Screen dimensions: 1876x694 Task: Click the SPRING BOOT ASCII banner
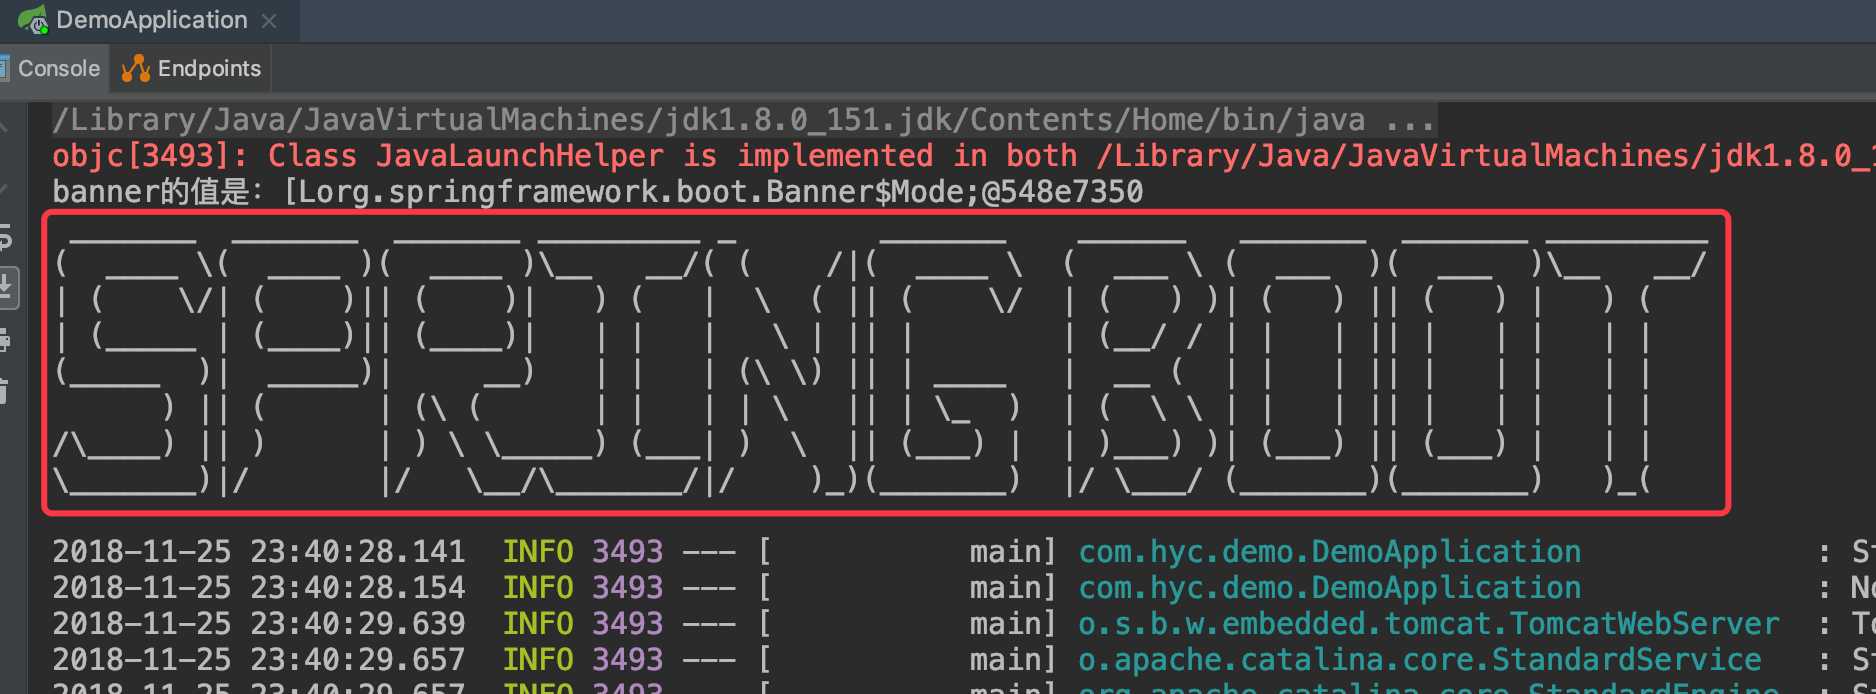click(885, 363)
